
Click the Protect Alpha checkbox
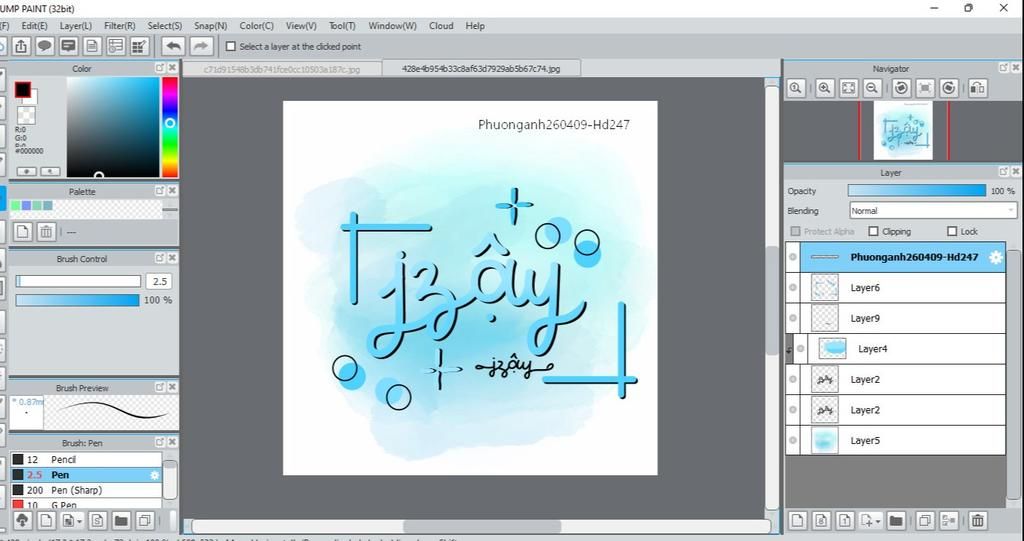795,231
